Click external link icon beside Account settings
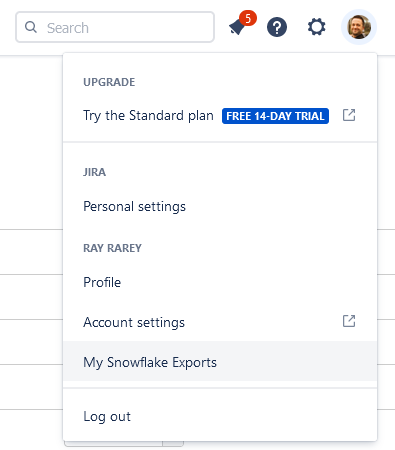 click(x=349, y=321)
